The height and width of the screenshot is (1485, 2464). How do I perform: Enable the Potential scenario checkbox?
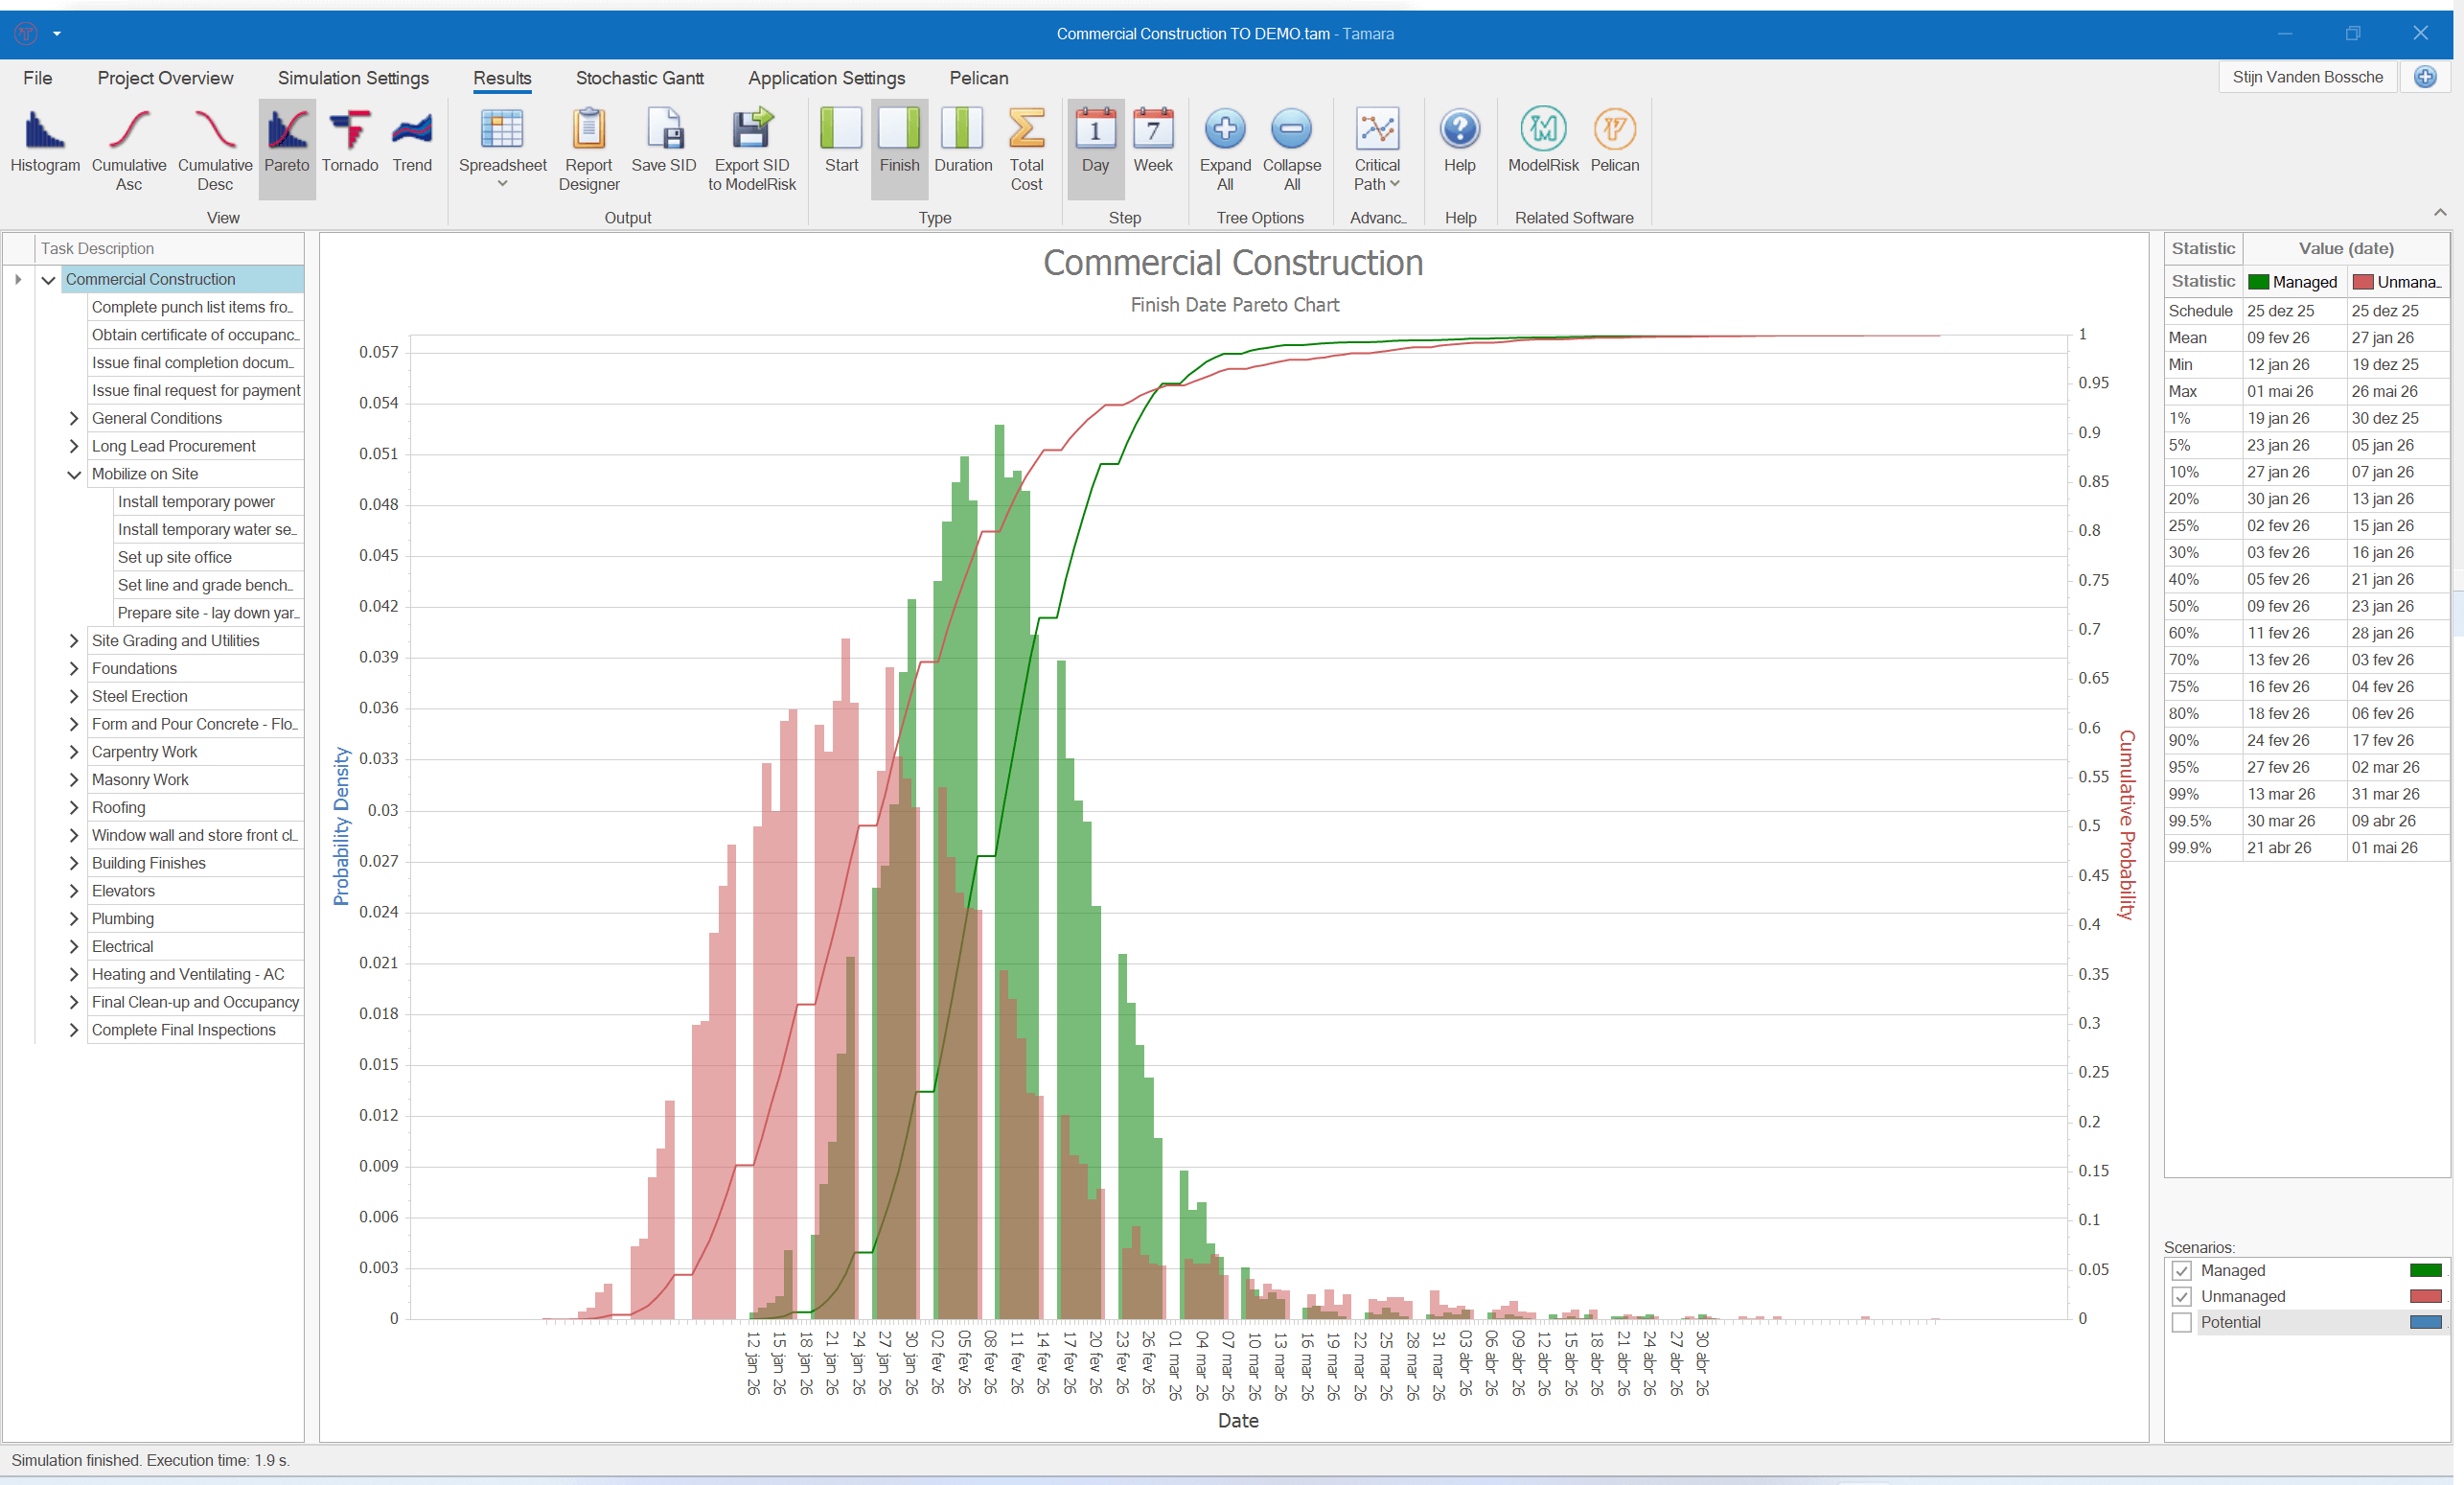pos(2181,1323)
